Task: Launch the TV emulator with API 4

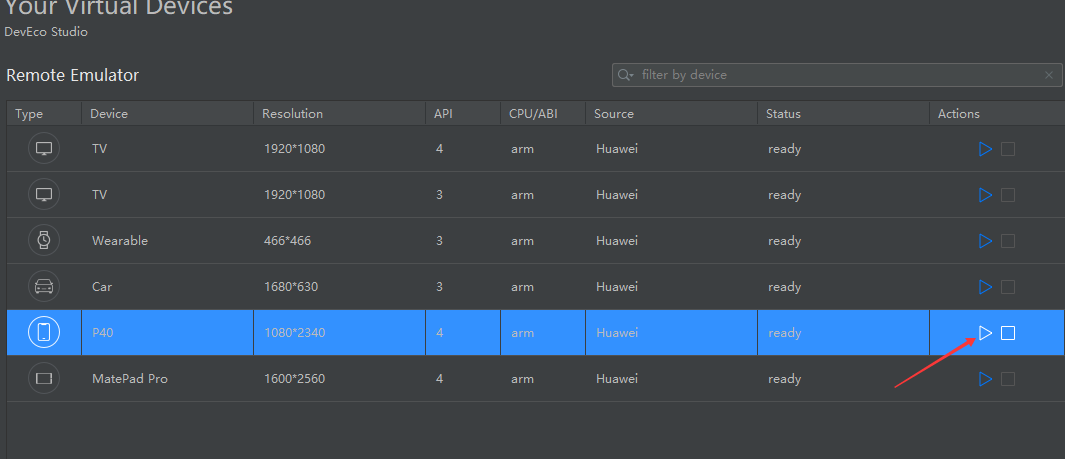Action: 985,149
